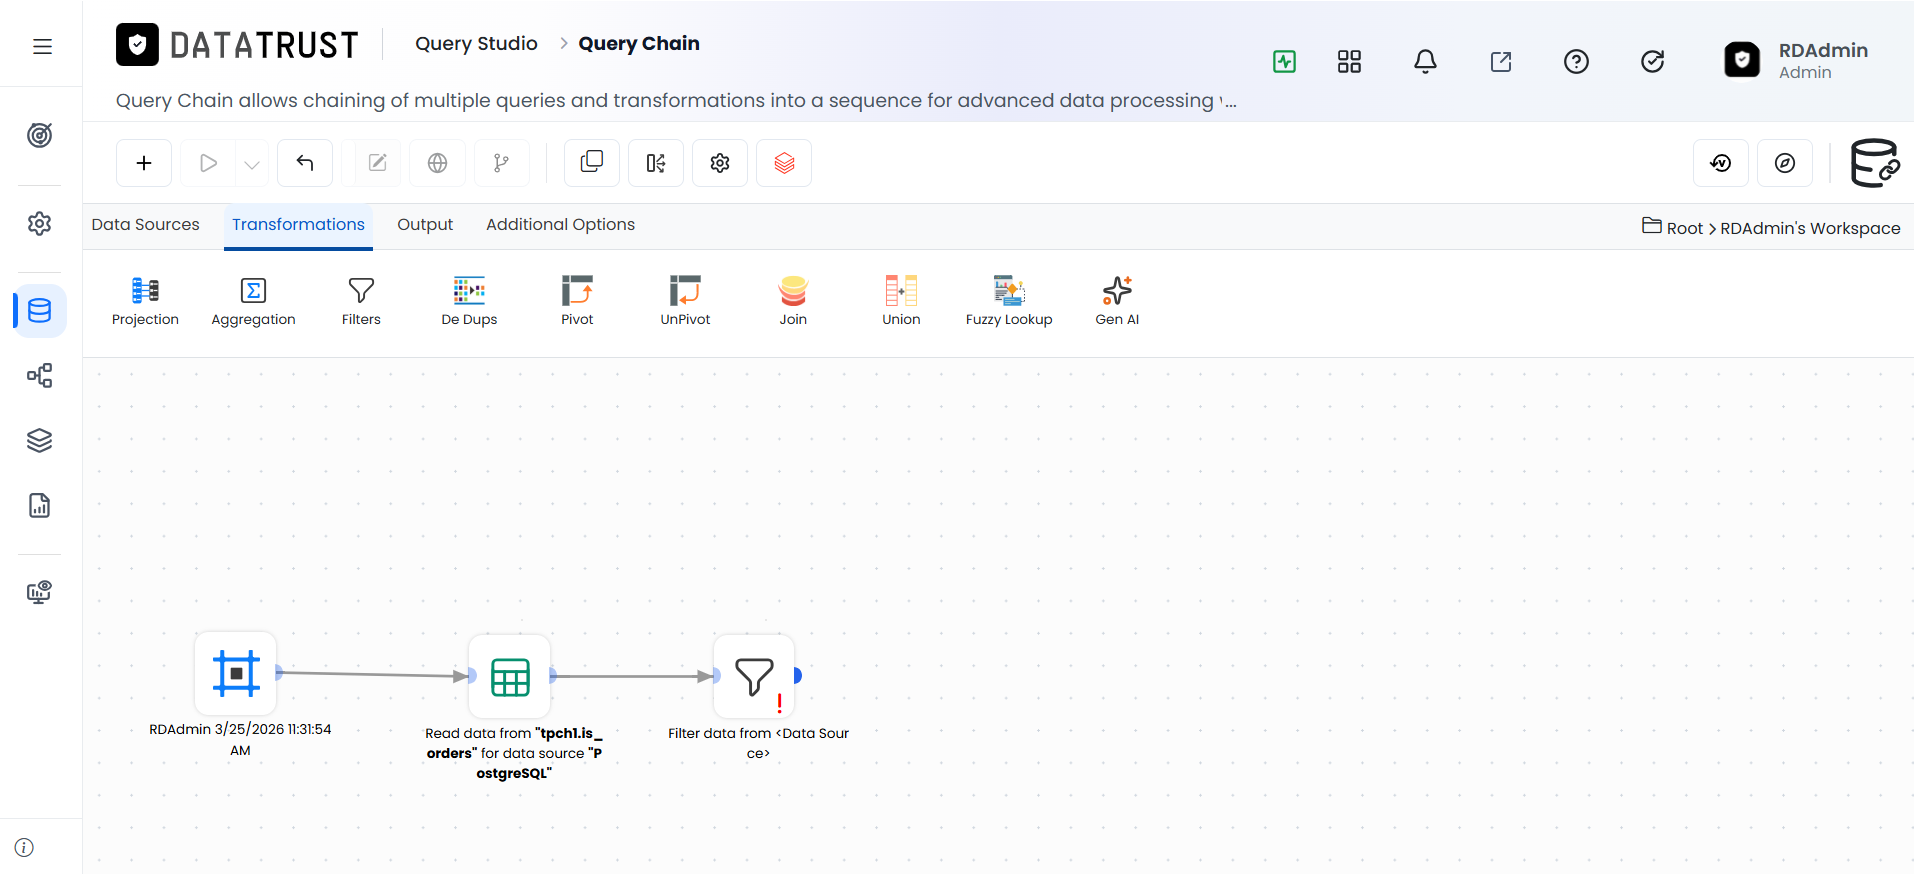Select the Filter data node on canvas
Screen dimensions: 1914x874
pos(754,676)
